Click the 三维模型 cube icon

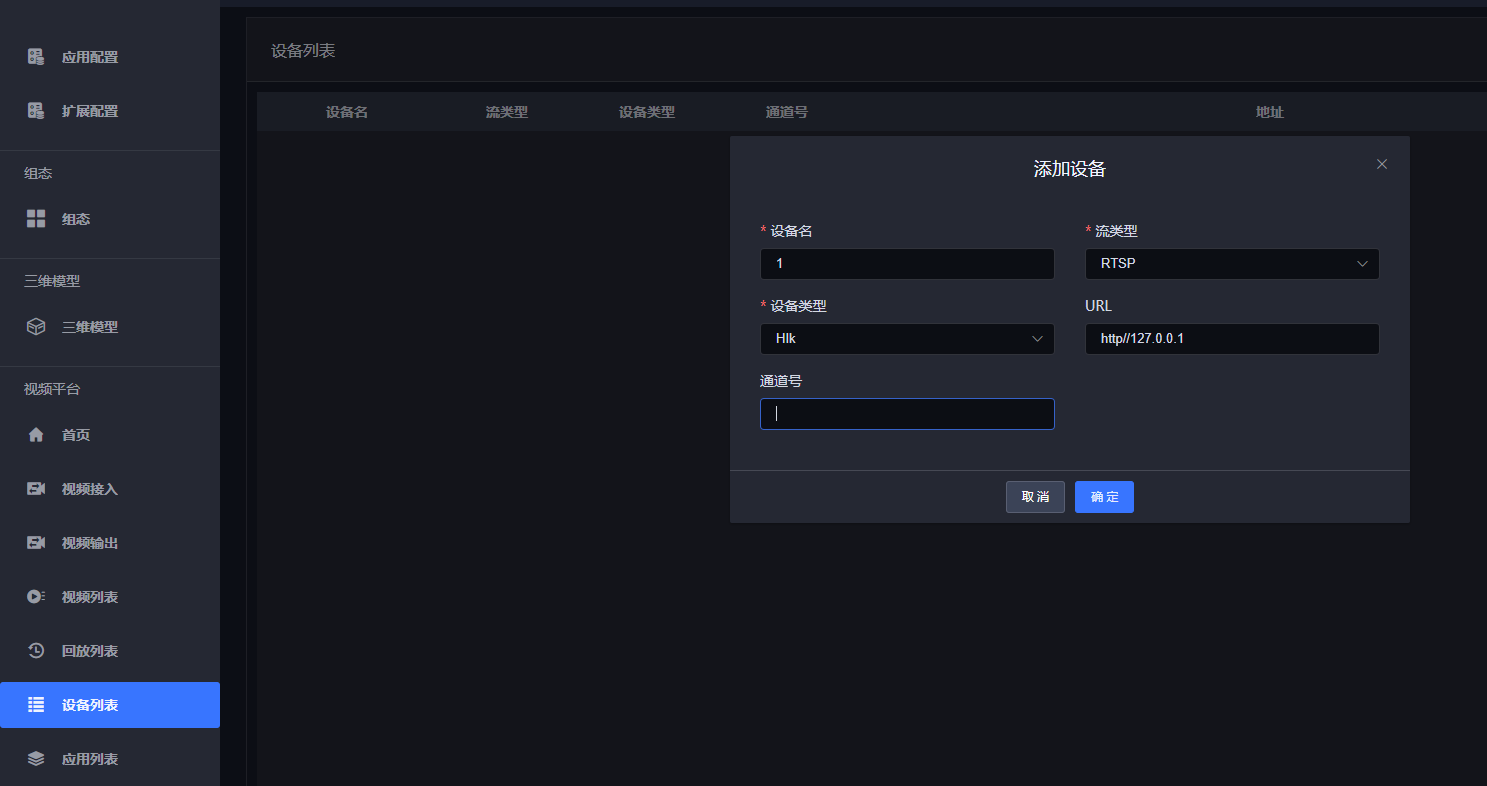point(36,327)
